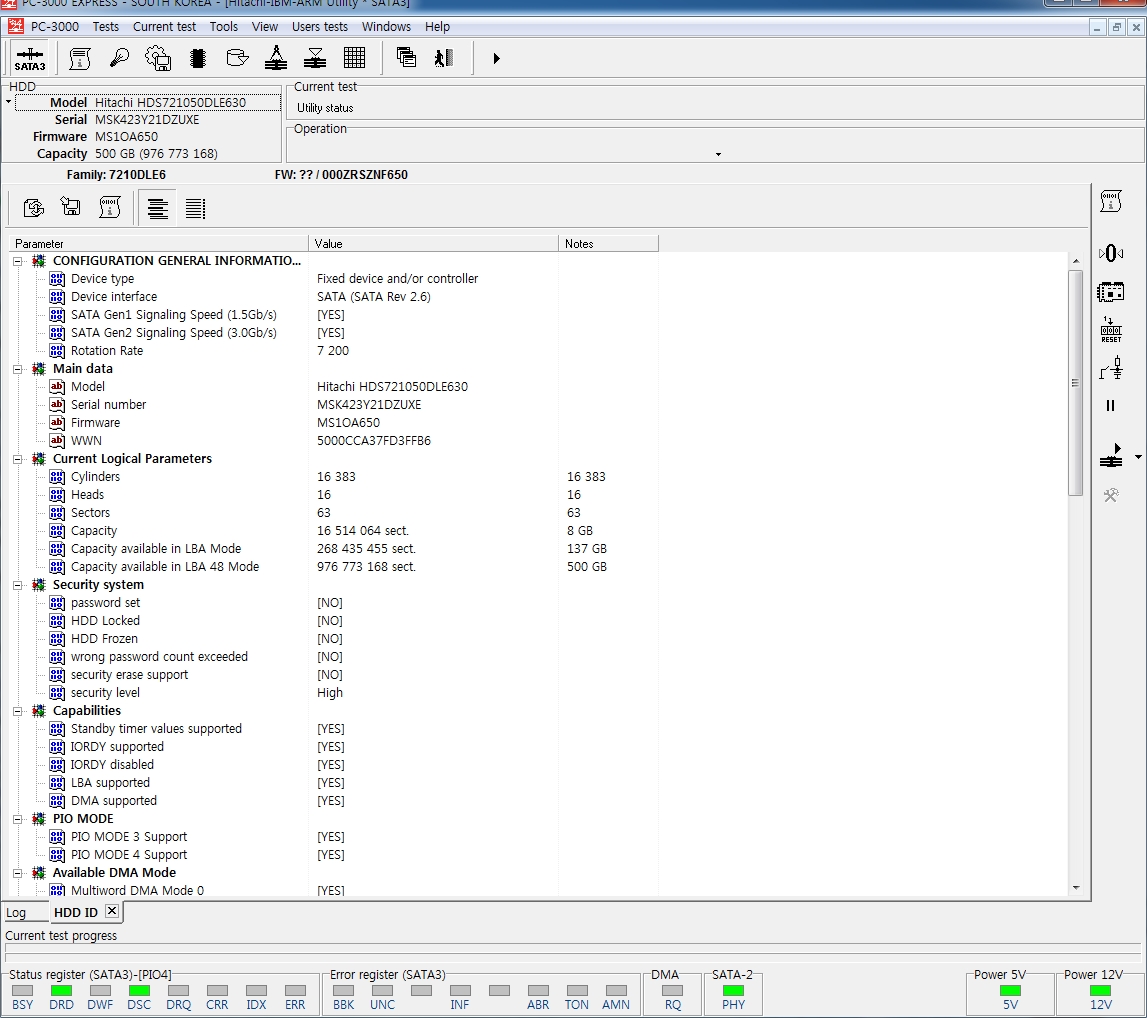Open the sector grid icon in the toolbar
The width and height of the screenshot is (1147, 1018).
click(x=354, y=58)
